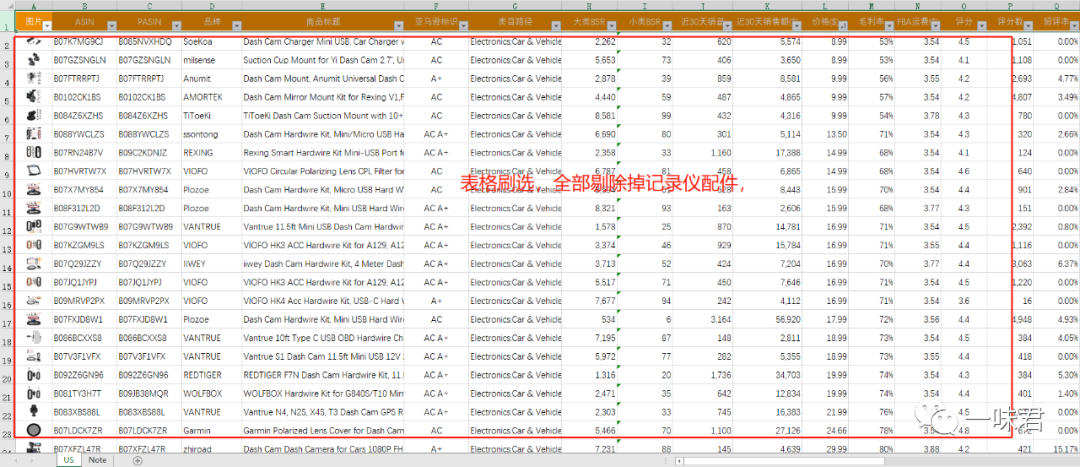Click brand cell TiToeKi
The image size is (1080, 467).
point(211,116)
